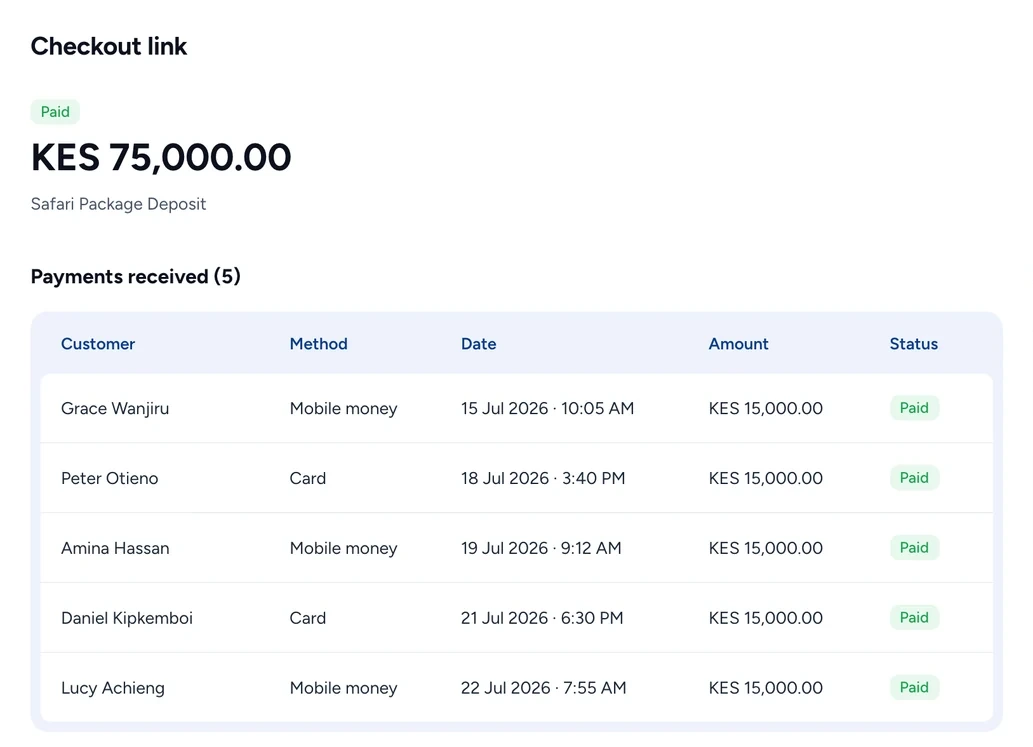The image size is (1033, 747).
Task: Select the KES 75,000.00 total amount
Action: (x=161, y=157)
